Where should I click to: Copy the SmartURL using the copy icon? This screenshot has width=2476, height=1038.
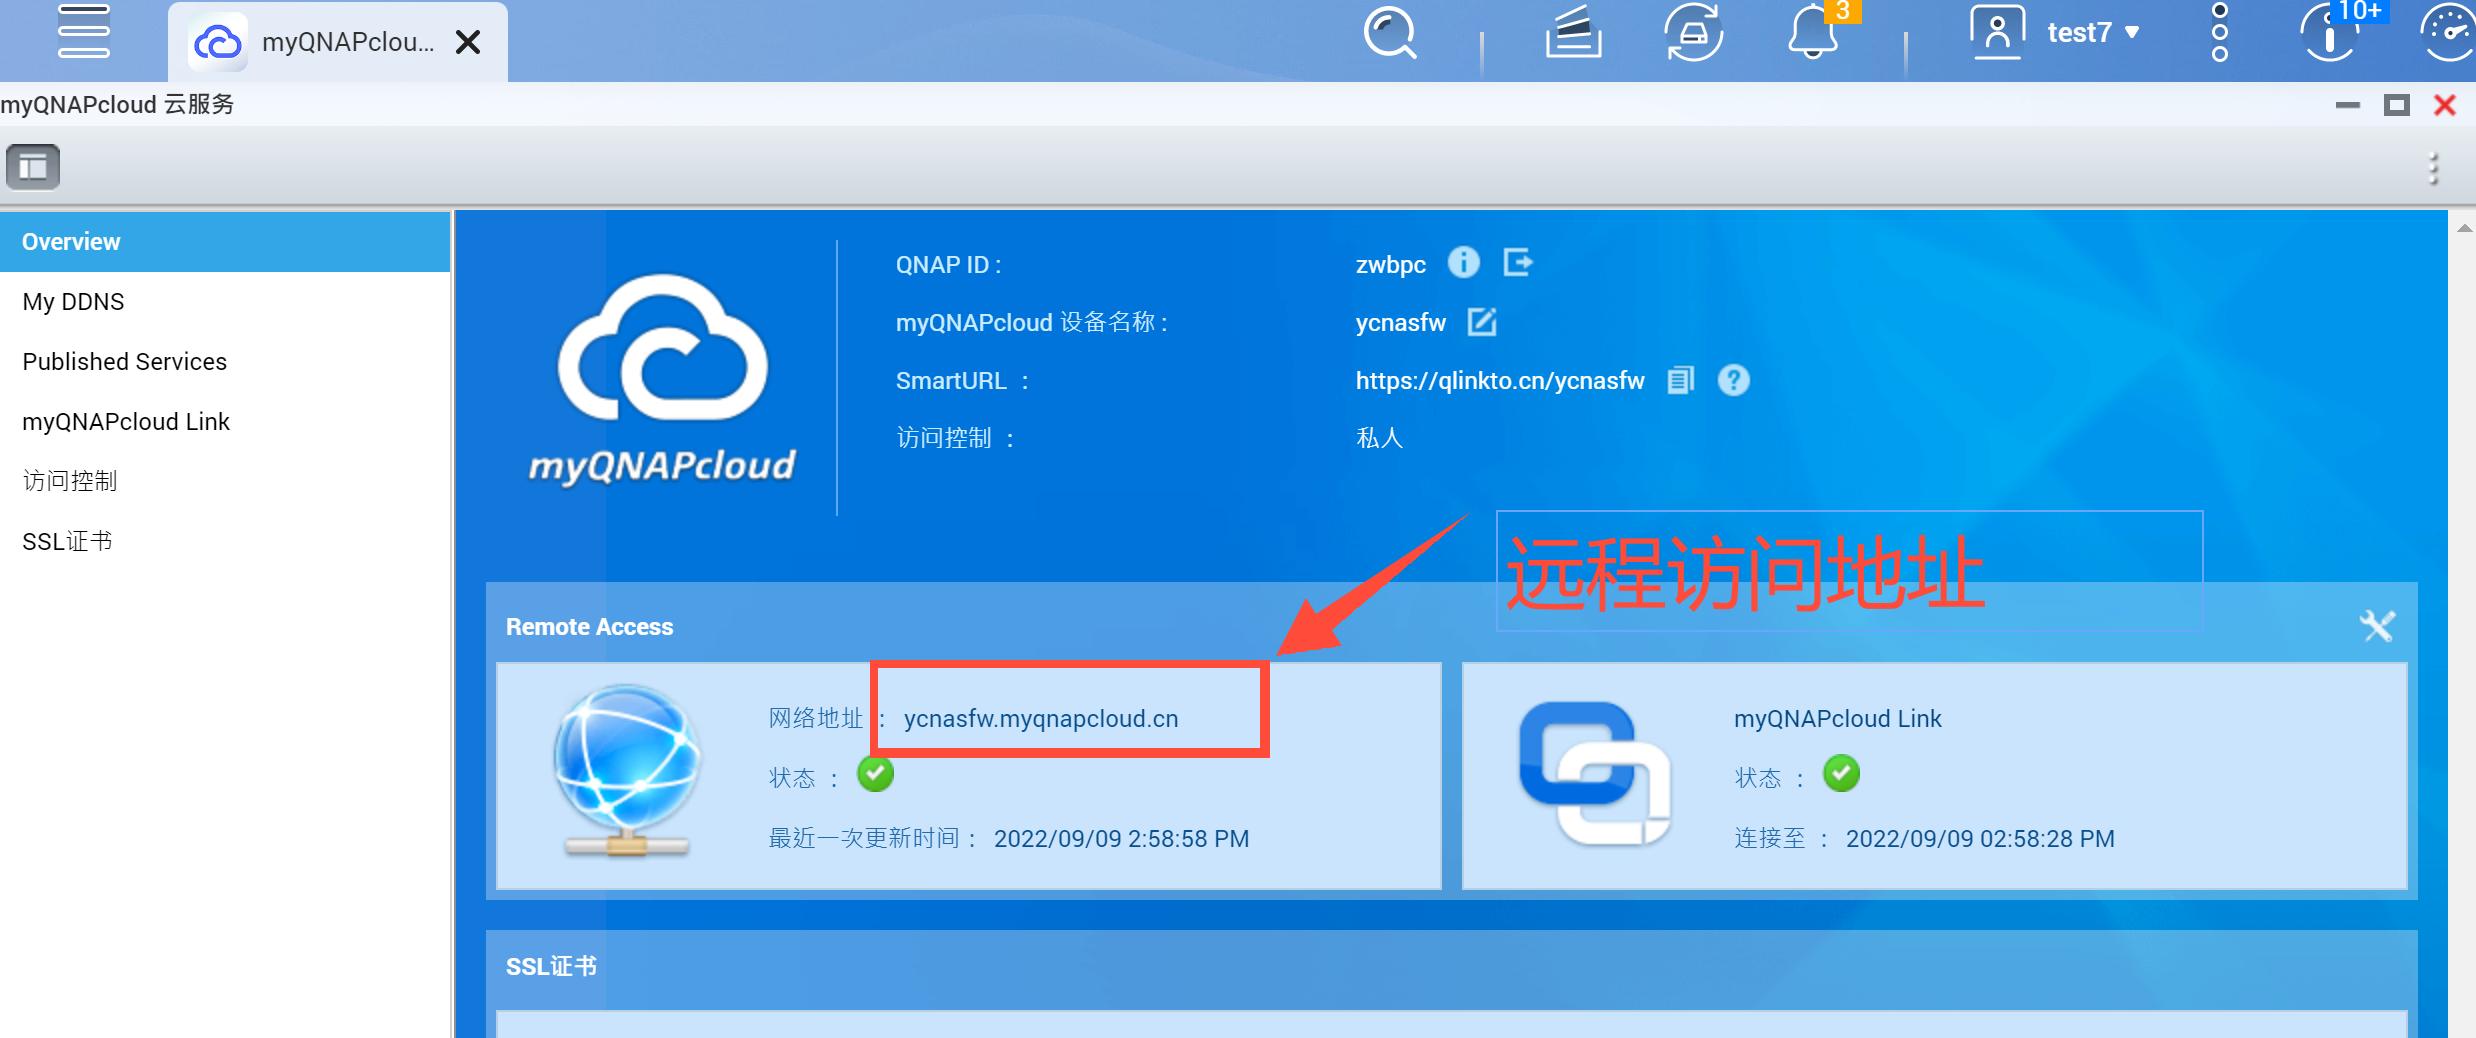click(x=1680, y=380)
